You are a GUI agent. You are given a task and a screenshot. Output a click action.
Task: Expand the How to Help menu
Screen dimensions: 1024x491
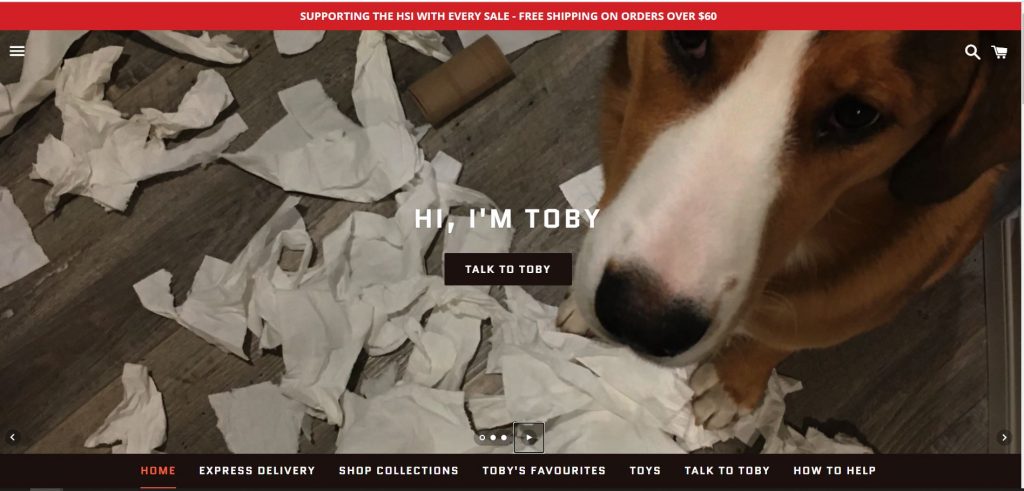pos(835,470)
